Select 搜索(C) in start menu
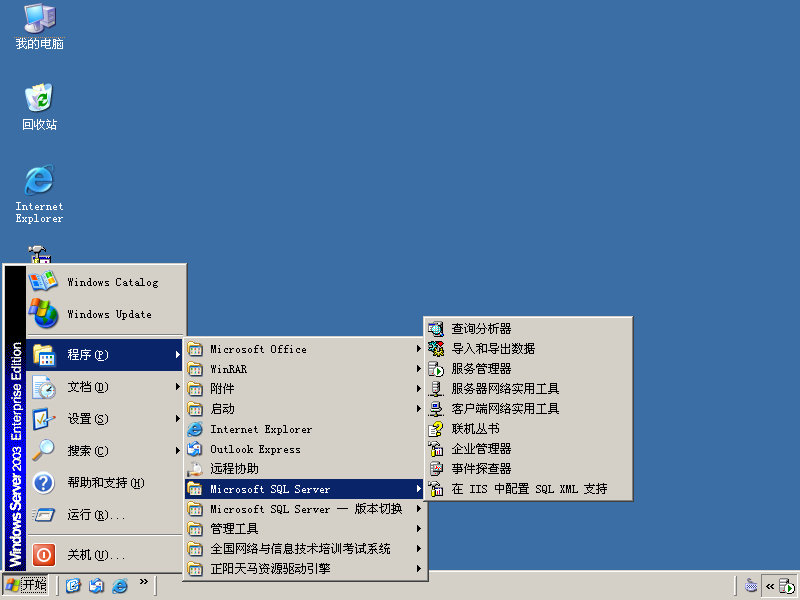Viewport: 800px width, 600px height. pos(105,451)
